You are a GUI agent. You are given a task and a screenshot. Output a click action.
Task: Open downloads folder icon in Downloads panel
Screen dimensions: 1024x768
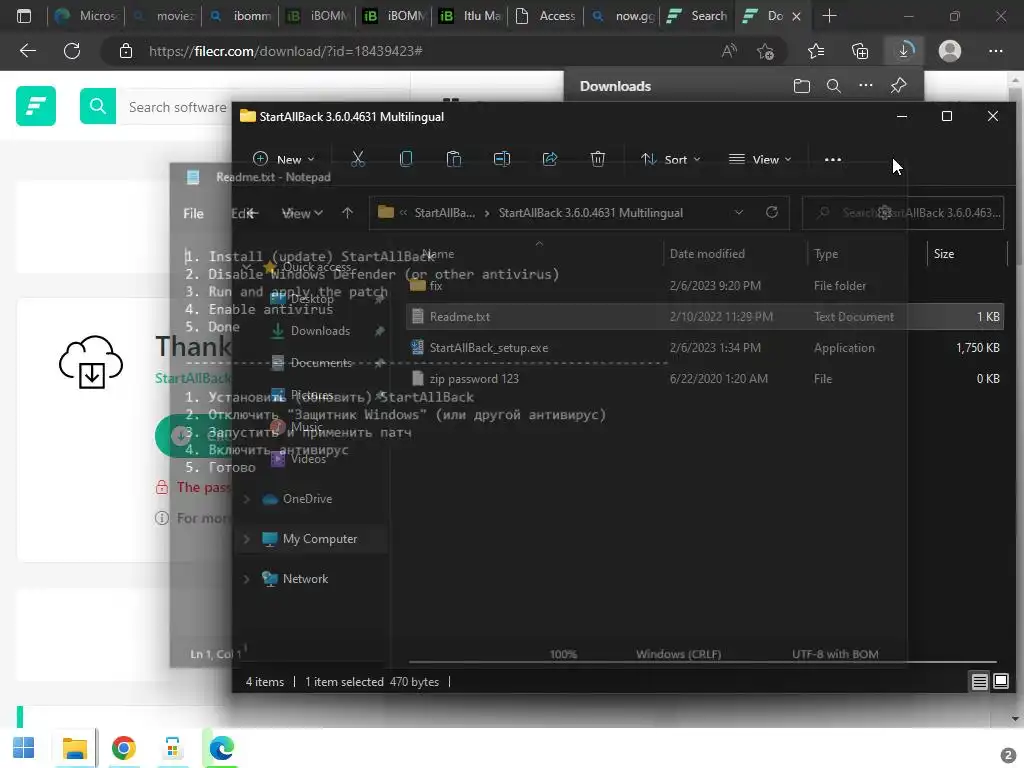[x=801, y=86]
